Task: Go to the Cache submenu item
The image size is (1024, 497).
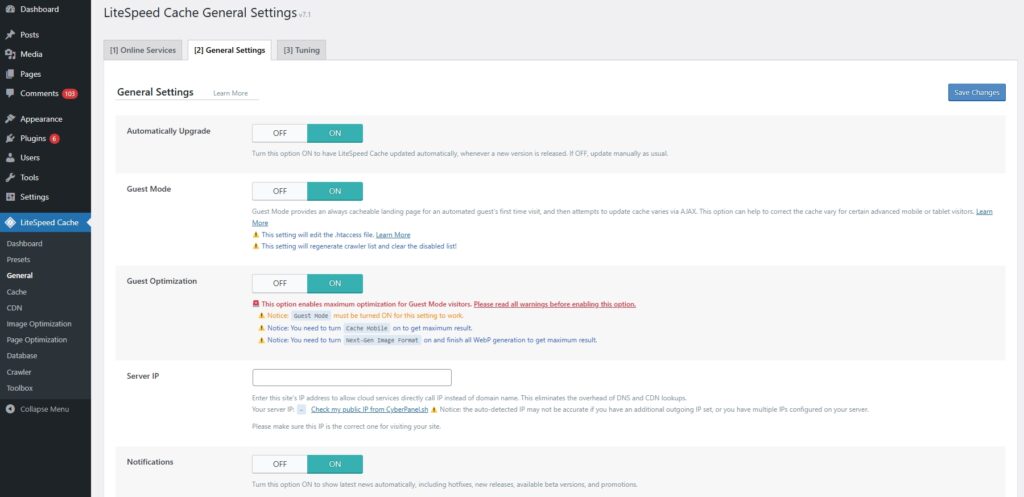Action: pos(16,292)
